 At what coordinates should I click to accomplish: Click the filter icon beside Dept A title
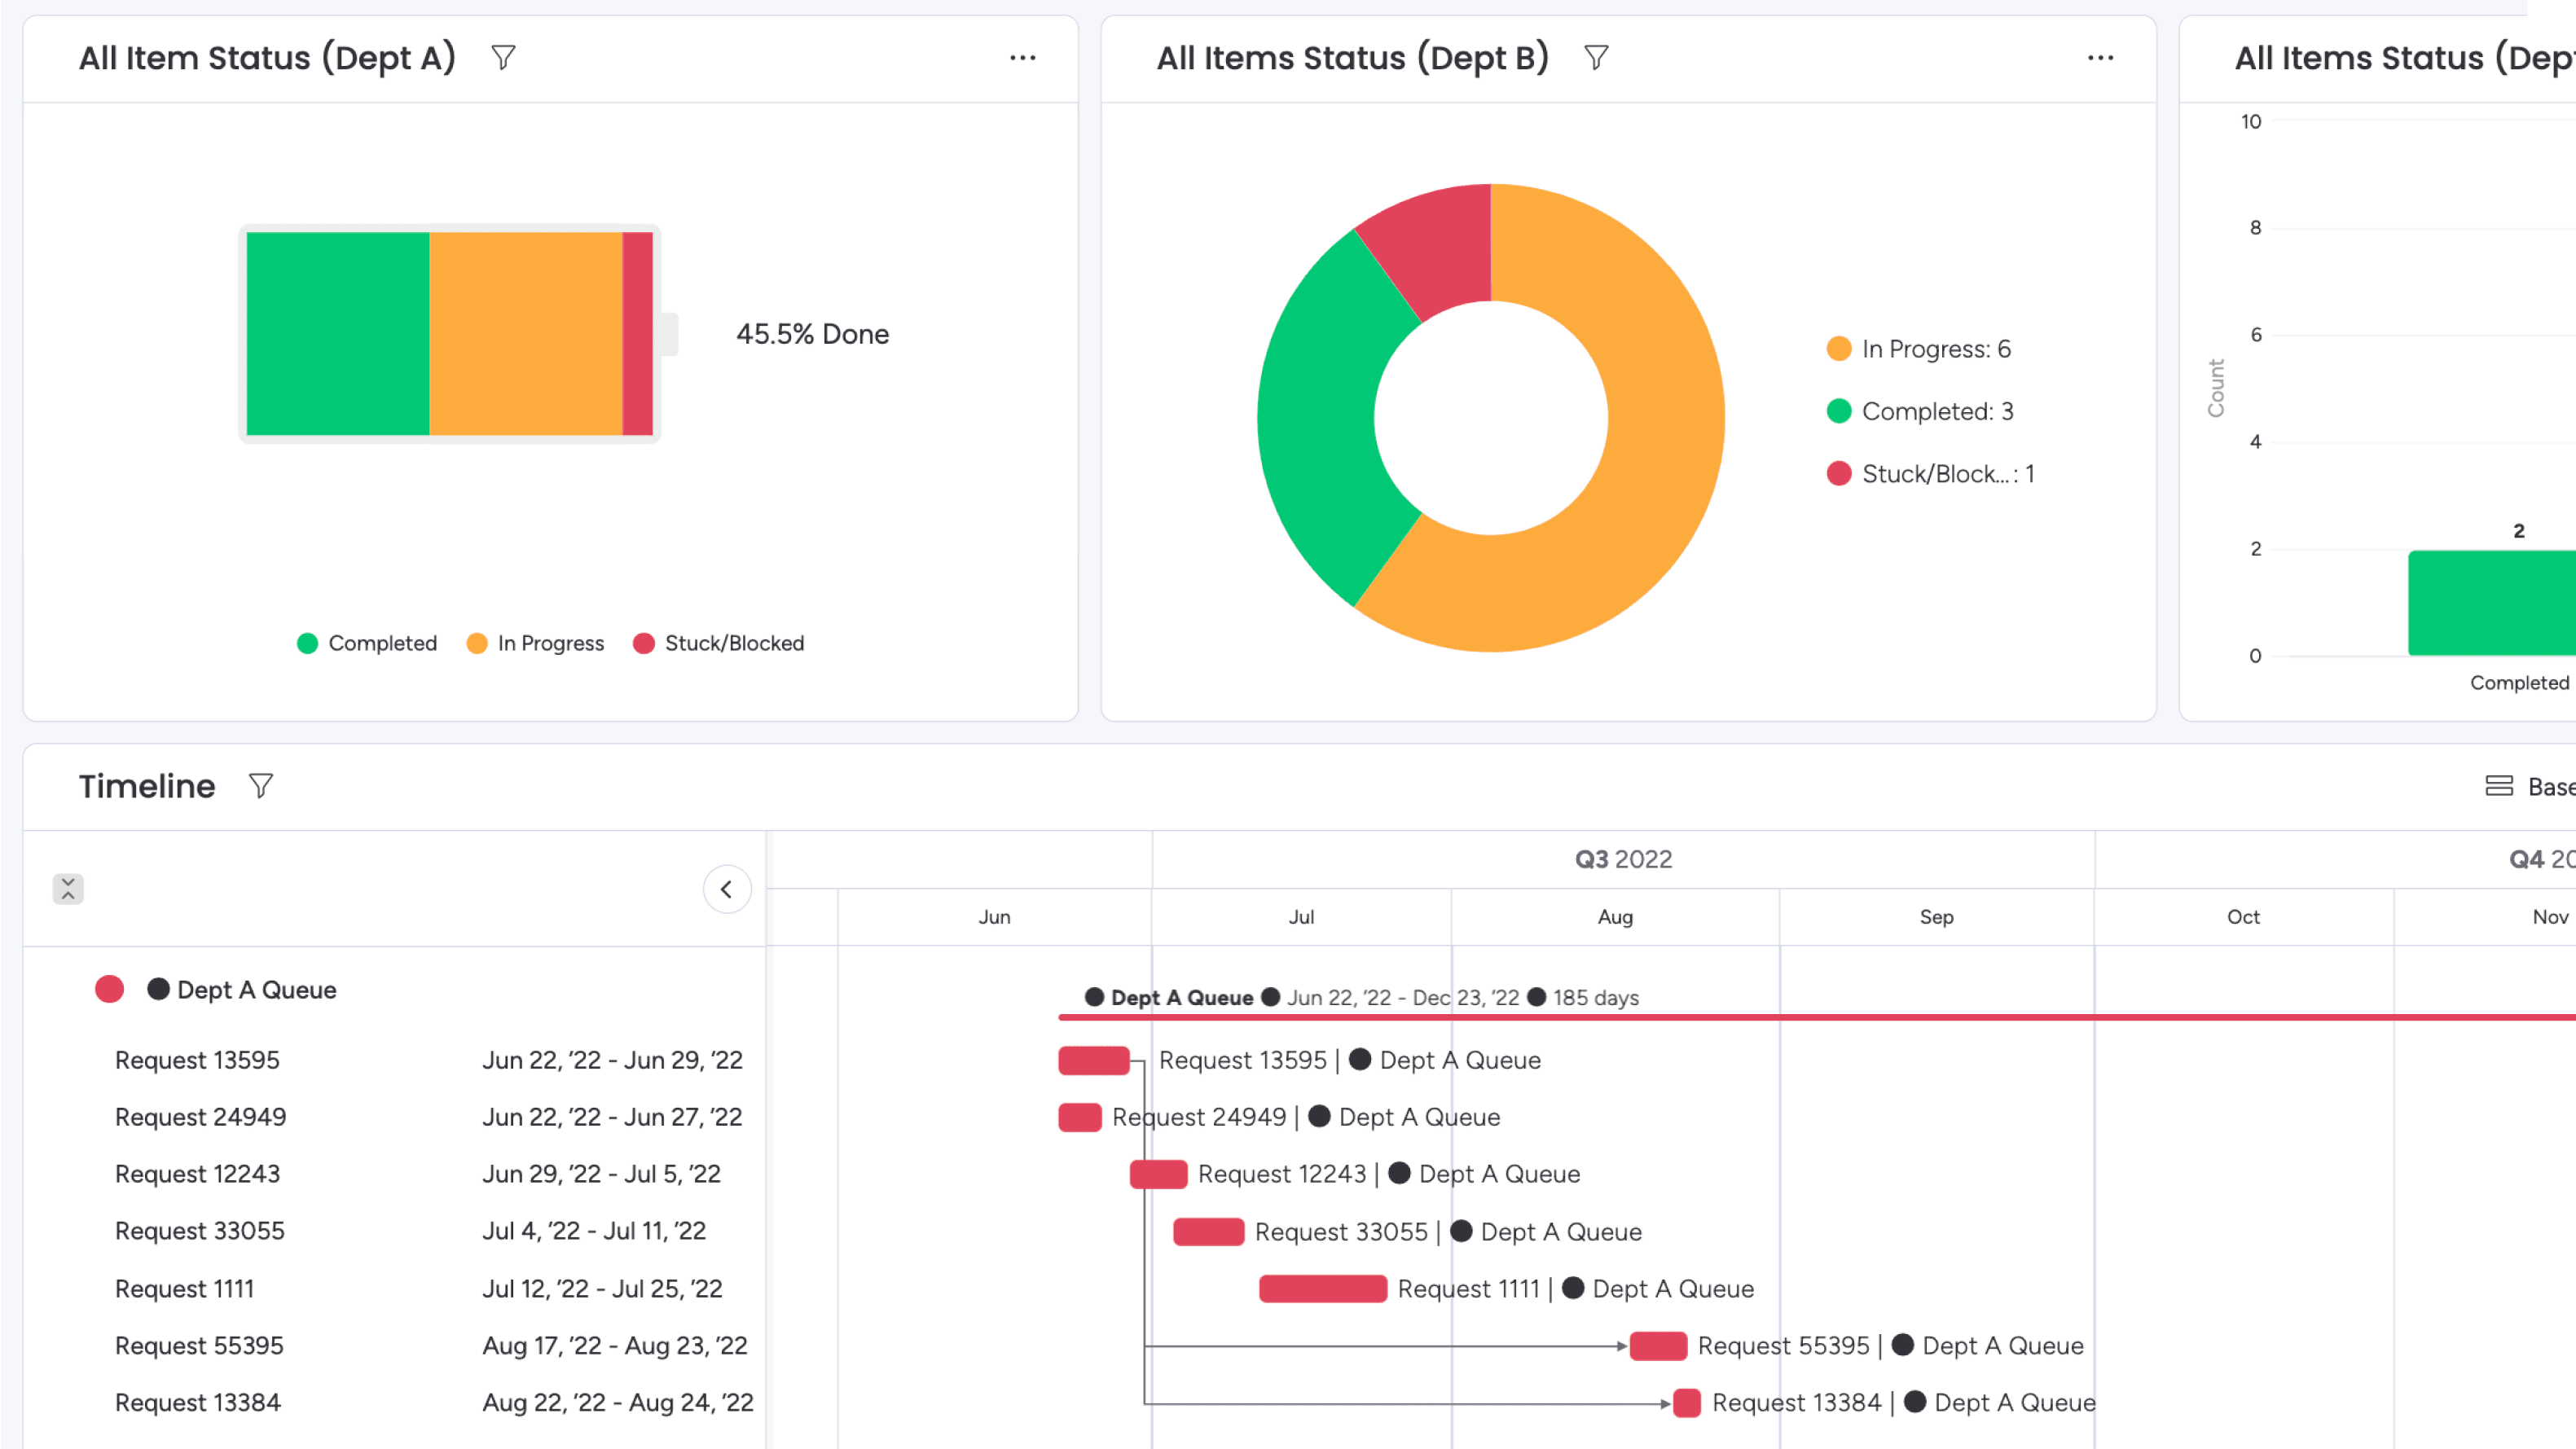coord(503,58)
